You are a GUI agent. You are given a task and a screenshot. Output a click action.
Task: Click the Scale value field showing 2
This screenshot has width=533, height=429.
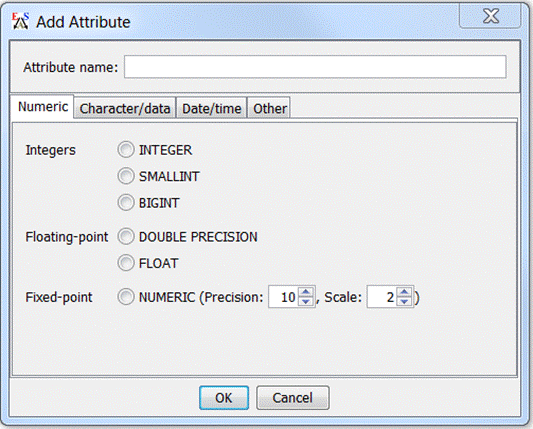(x=381, y=297)
